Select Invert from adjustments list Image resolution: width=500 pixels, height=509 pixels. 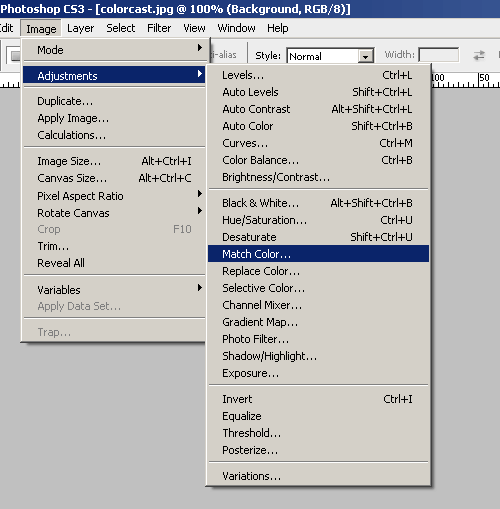[x=318, y=399]
